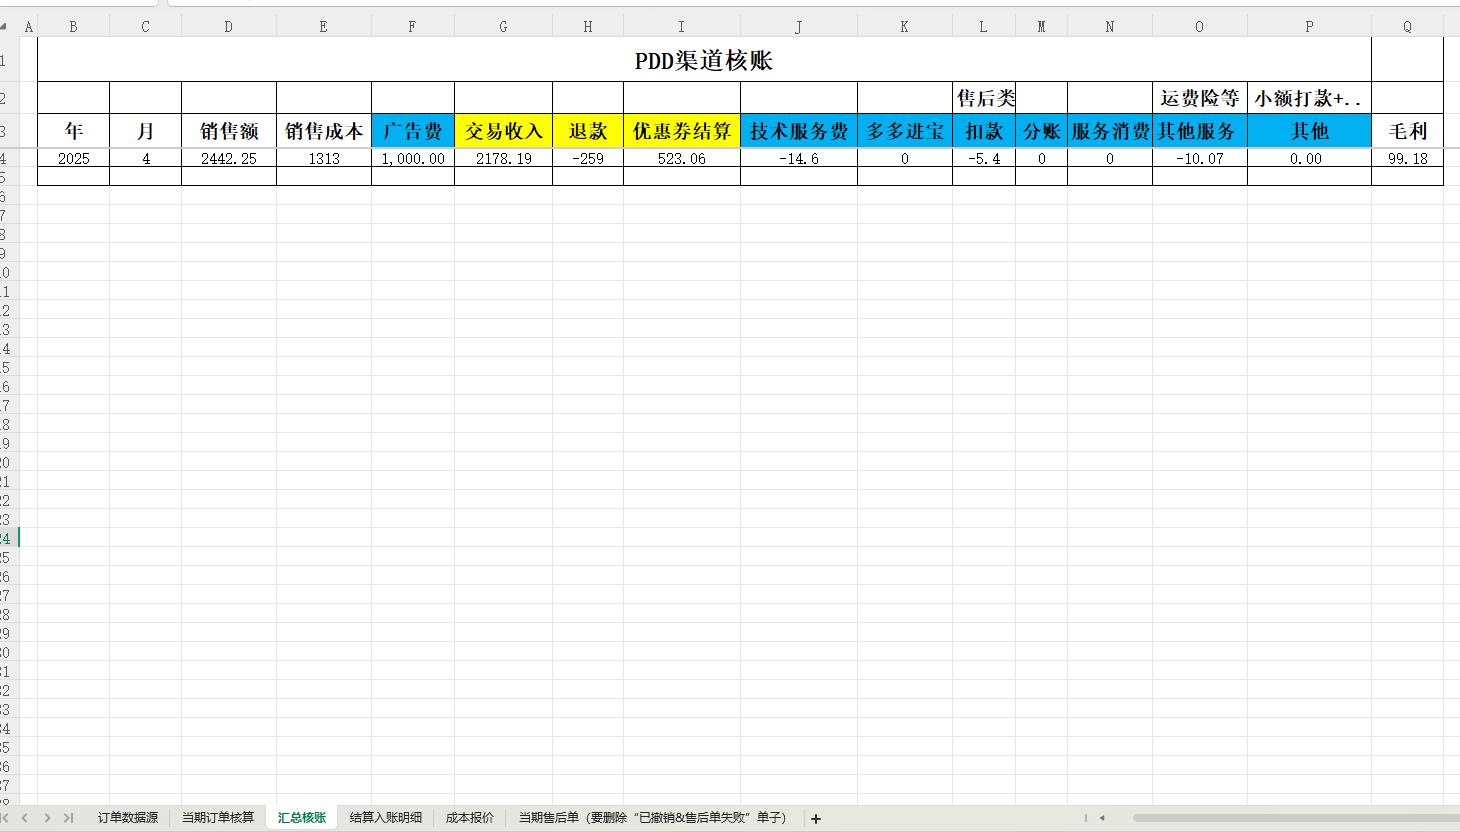
Task: Click the 其他服务 header cell
Action: (1200, 131)
